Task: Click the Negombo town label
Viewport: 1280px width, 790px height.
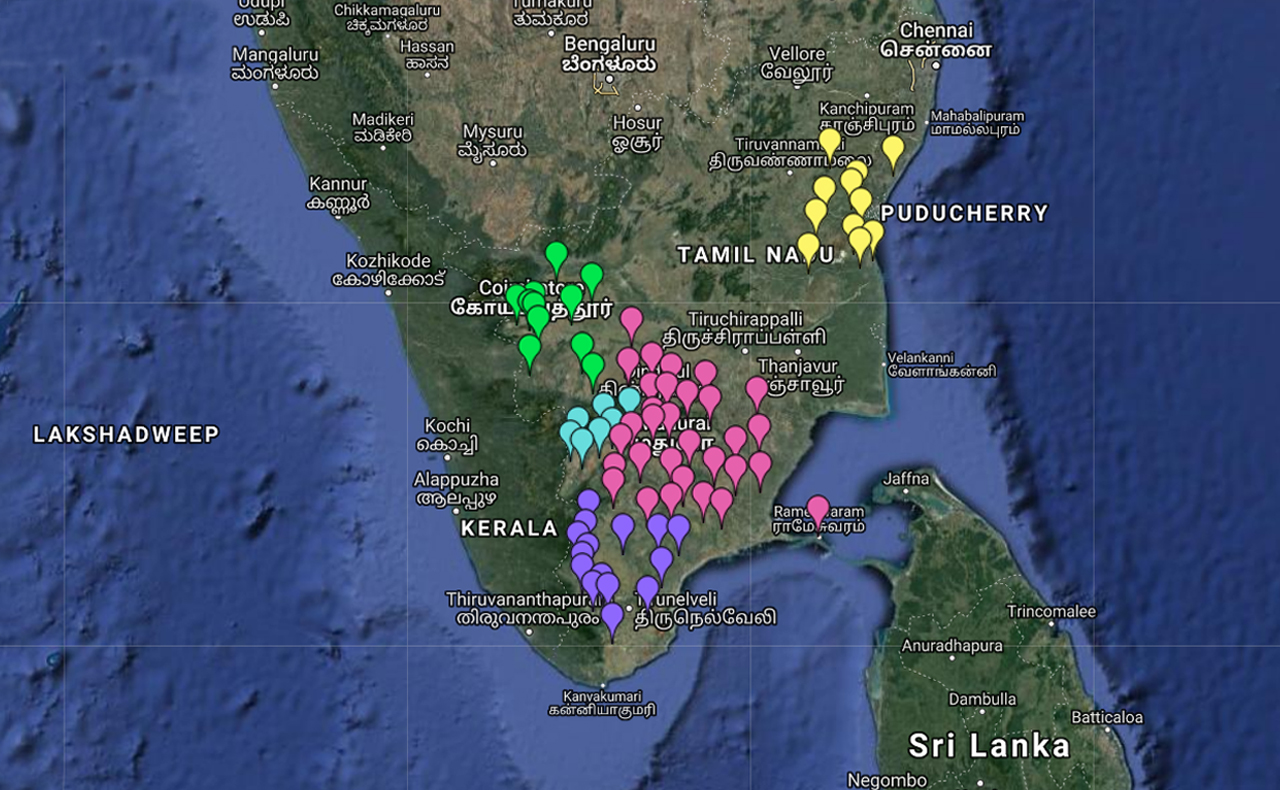Action: coord(886,780)
